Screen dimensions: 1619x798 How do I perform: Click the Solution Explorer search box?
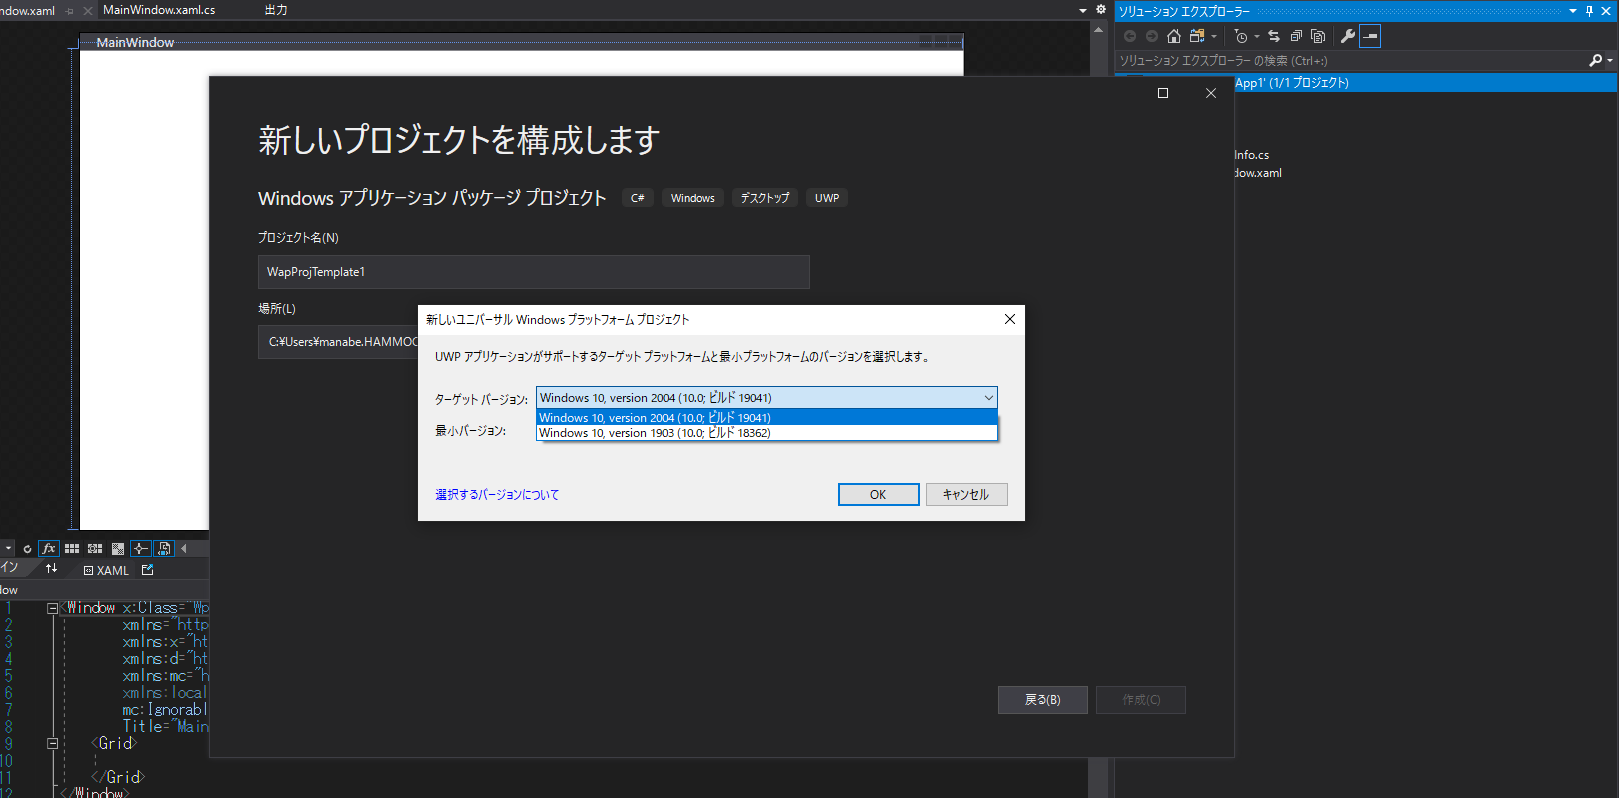[1350, 61]
